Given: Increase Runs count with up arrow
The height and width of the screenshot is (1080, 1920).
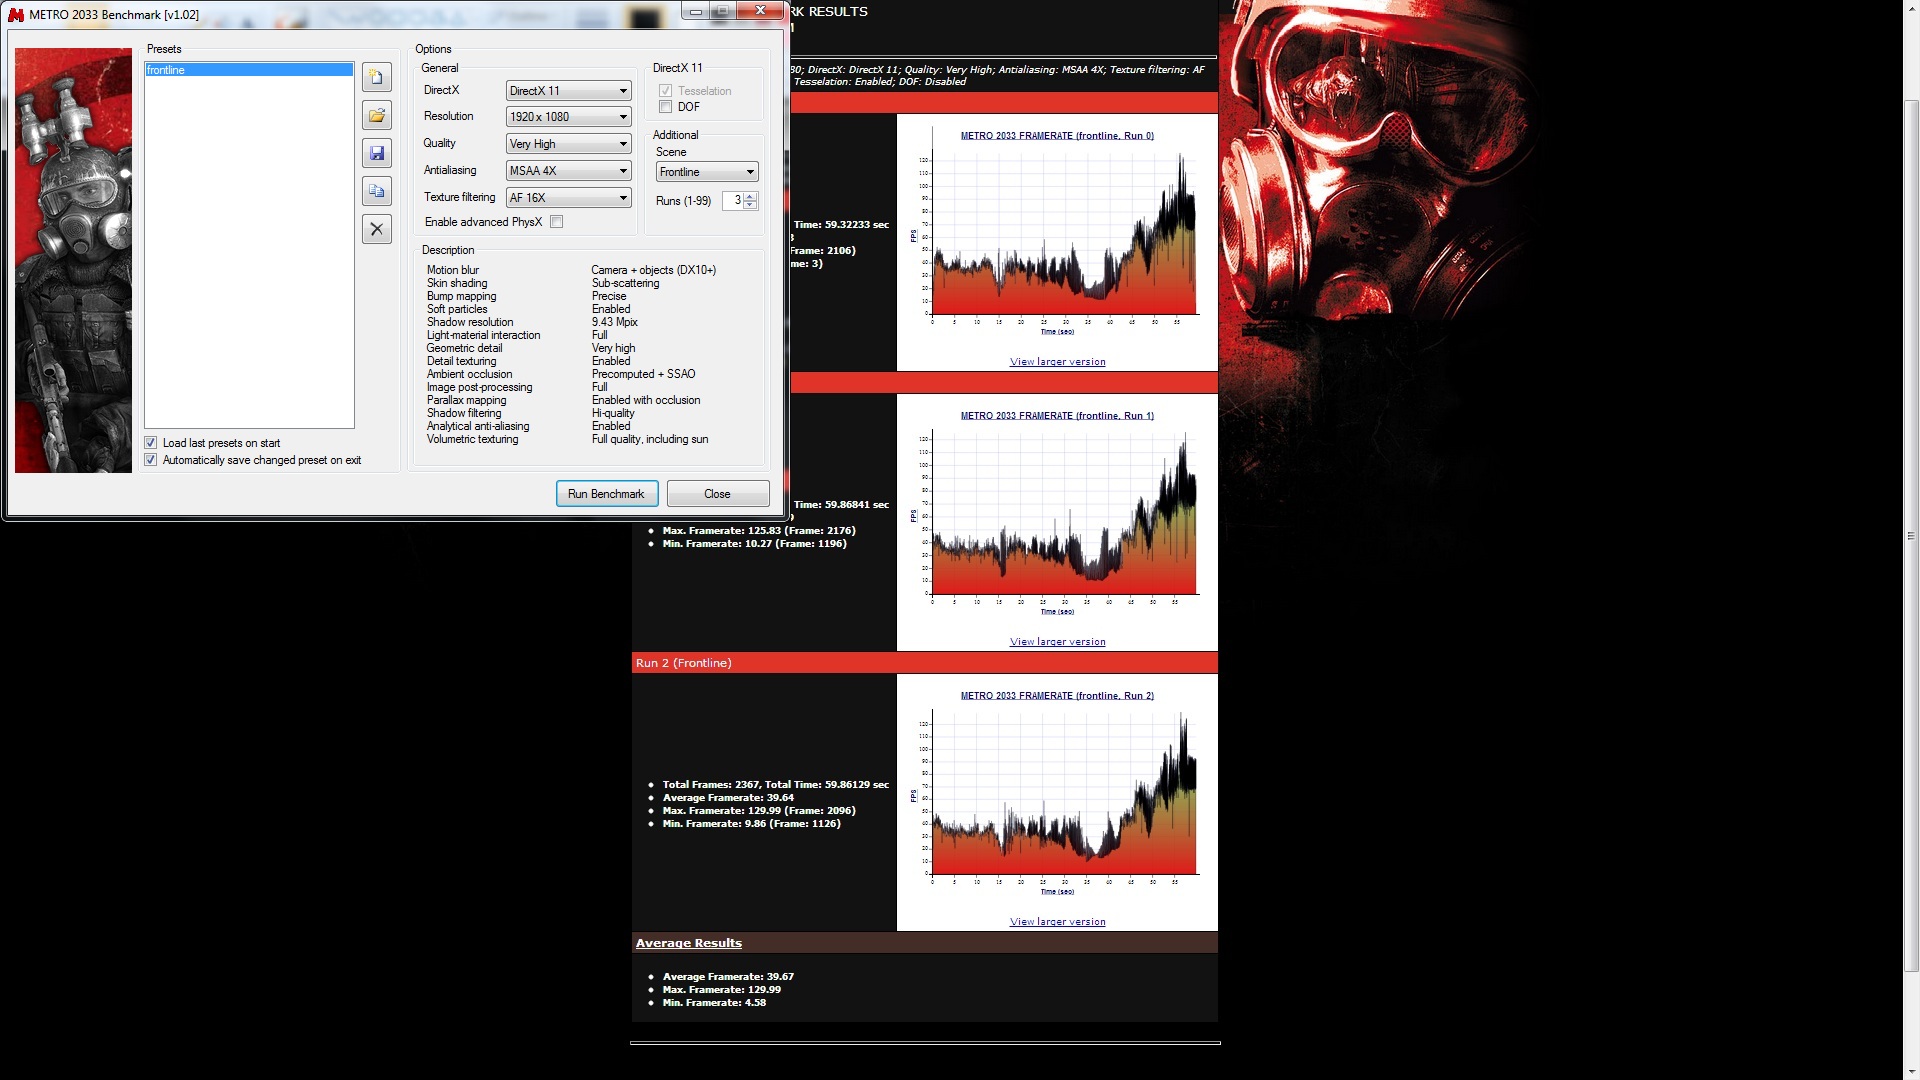Looking at the screenshot, I should click(750, 196).
